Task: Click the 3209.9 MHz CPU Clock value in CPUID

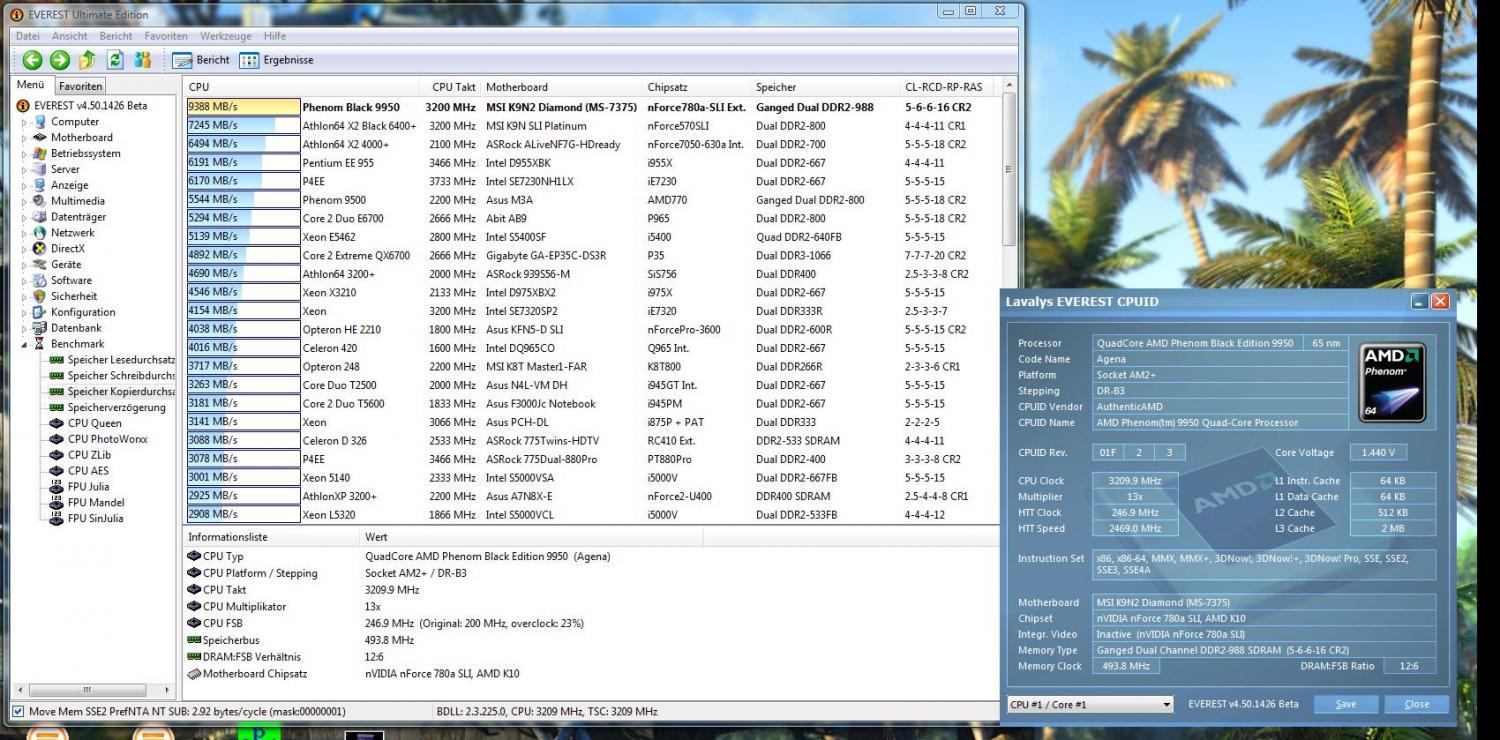Action: tap(1135, 481)
